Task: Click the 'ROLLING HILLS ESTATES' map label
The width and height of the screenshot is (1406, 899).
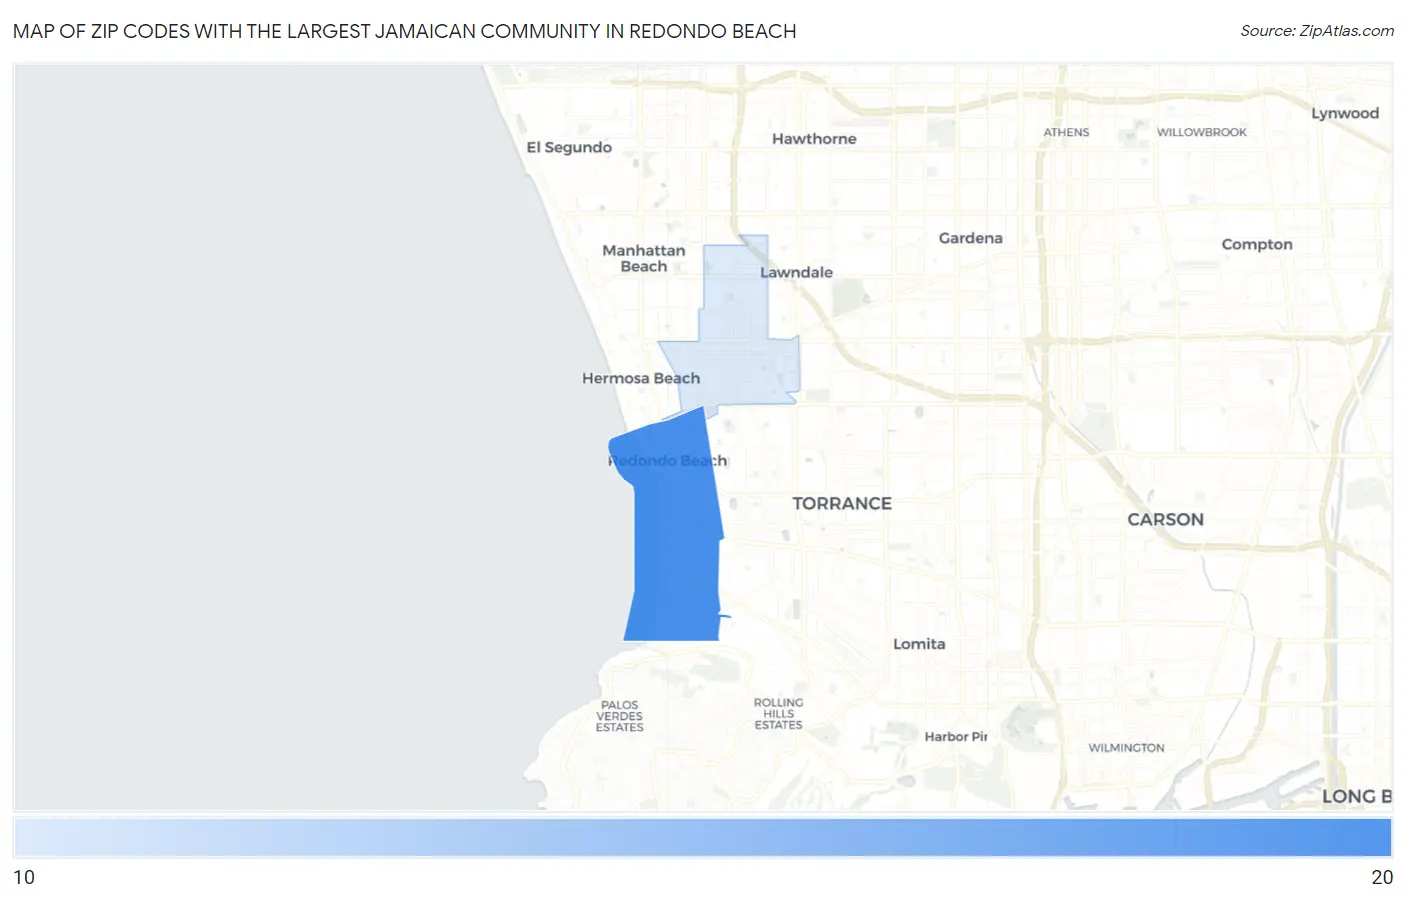Action: tap(778, 714)
